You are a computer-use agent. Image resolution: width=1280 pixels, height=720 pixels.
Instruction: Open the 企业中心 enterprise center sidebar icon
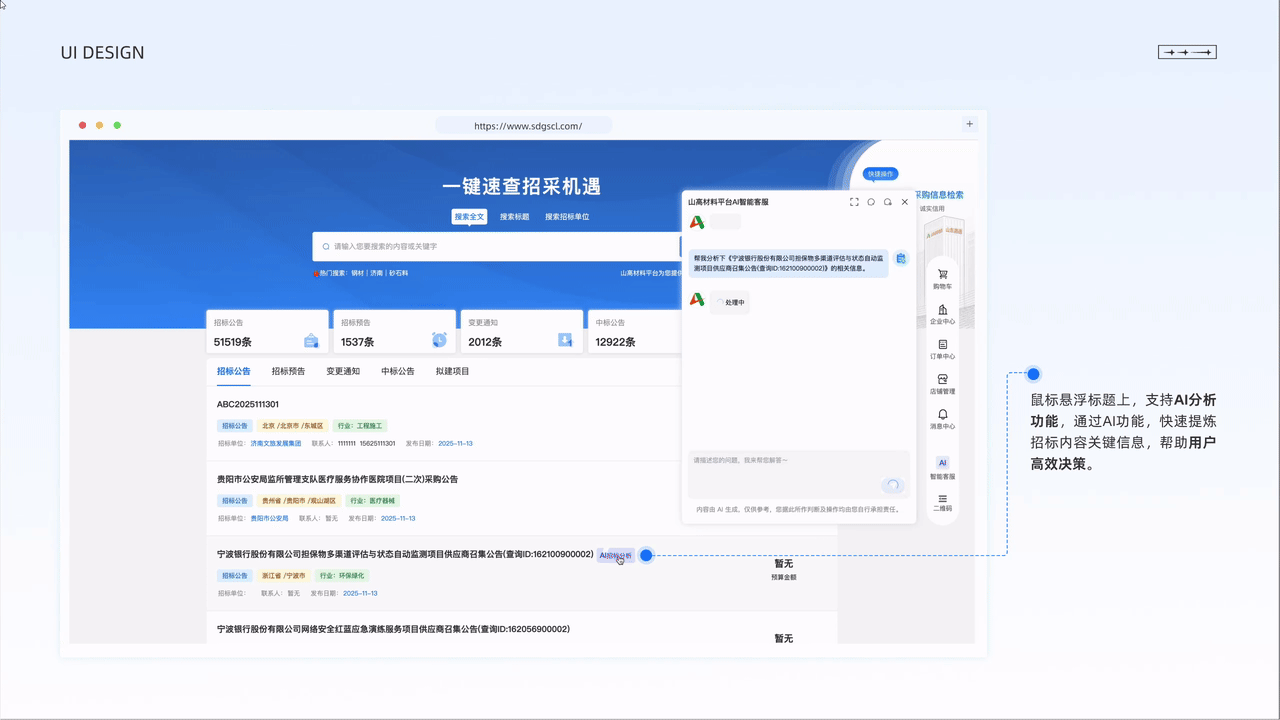click(x=941, y=314)
